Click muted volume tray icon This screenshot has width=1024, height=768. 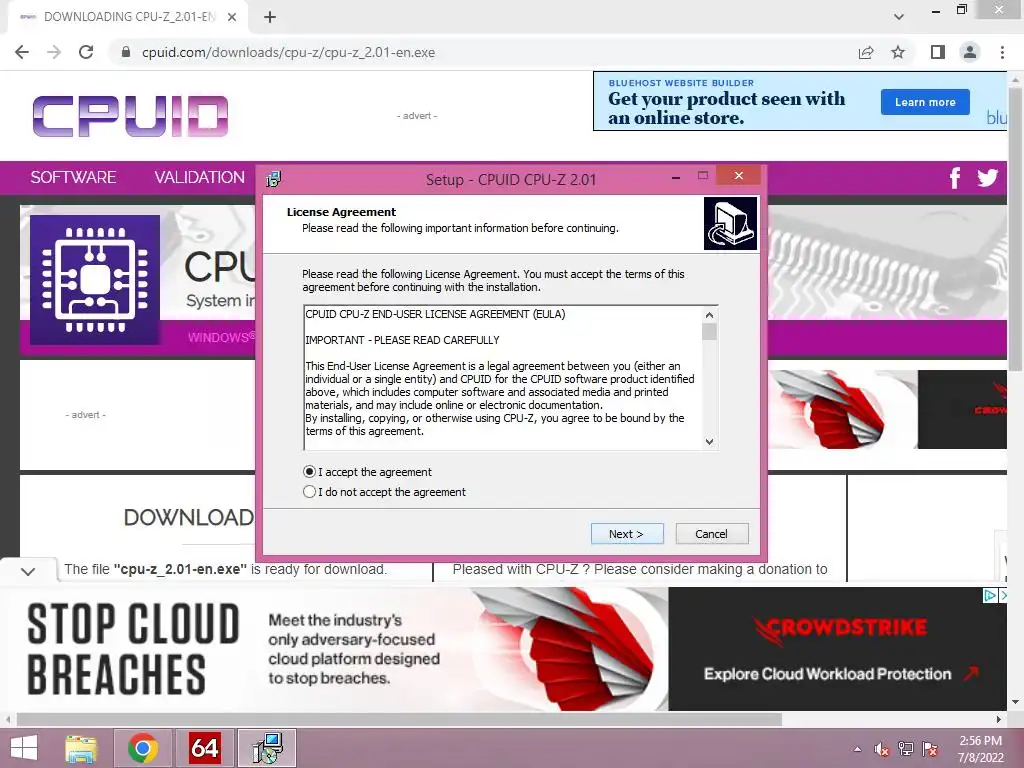[881, 749]
